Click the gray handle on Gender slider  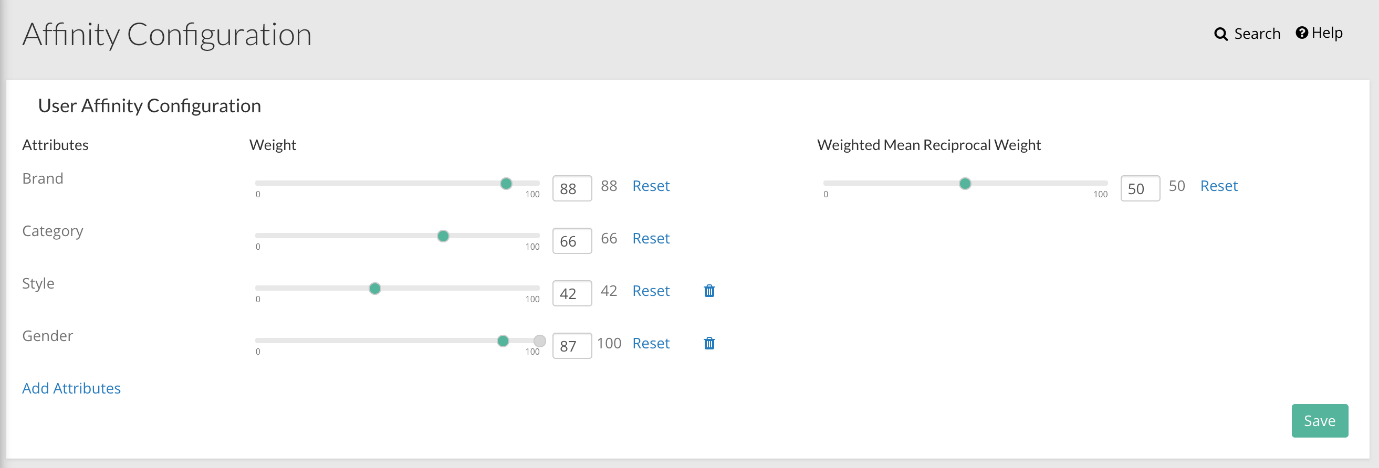(540, 341)
